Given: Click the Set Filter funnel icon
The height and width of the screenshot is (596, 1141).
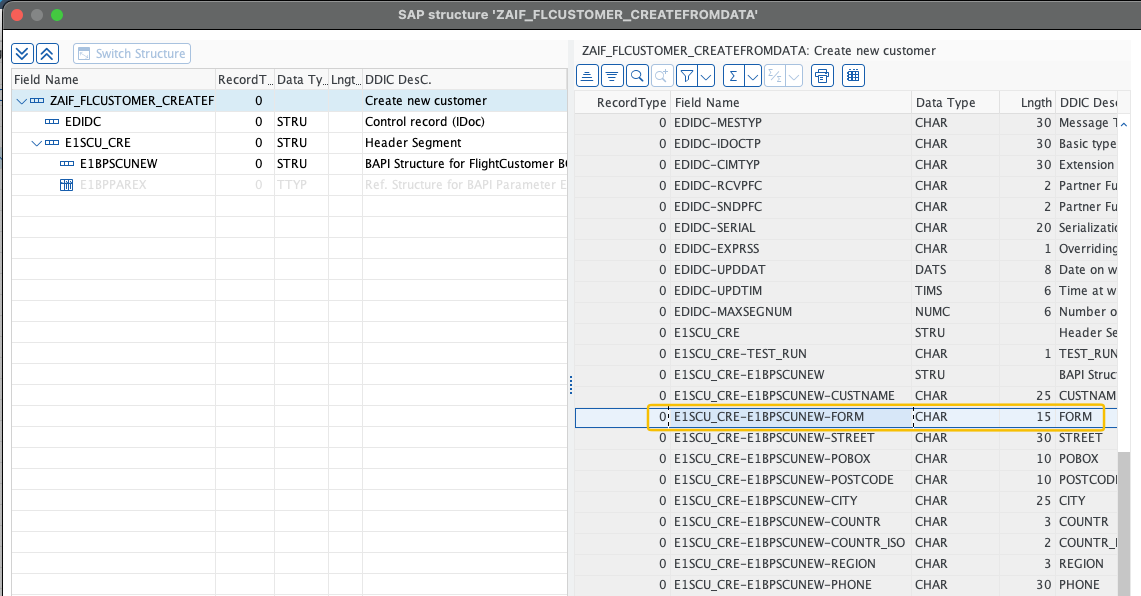Looking at the screenshot, I should 686,76.
